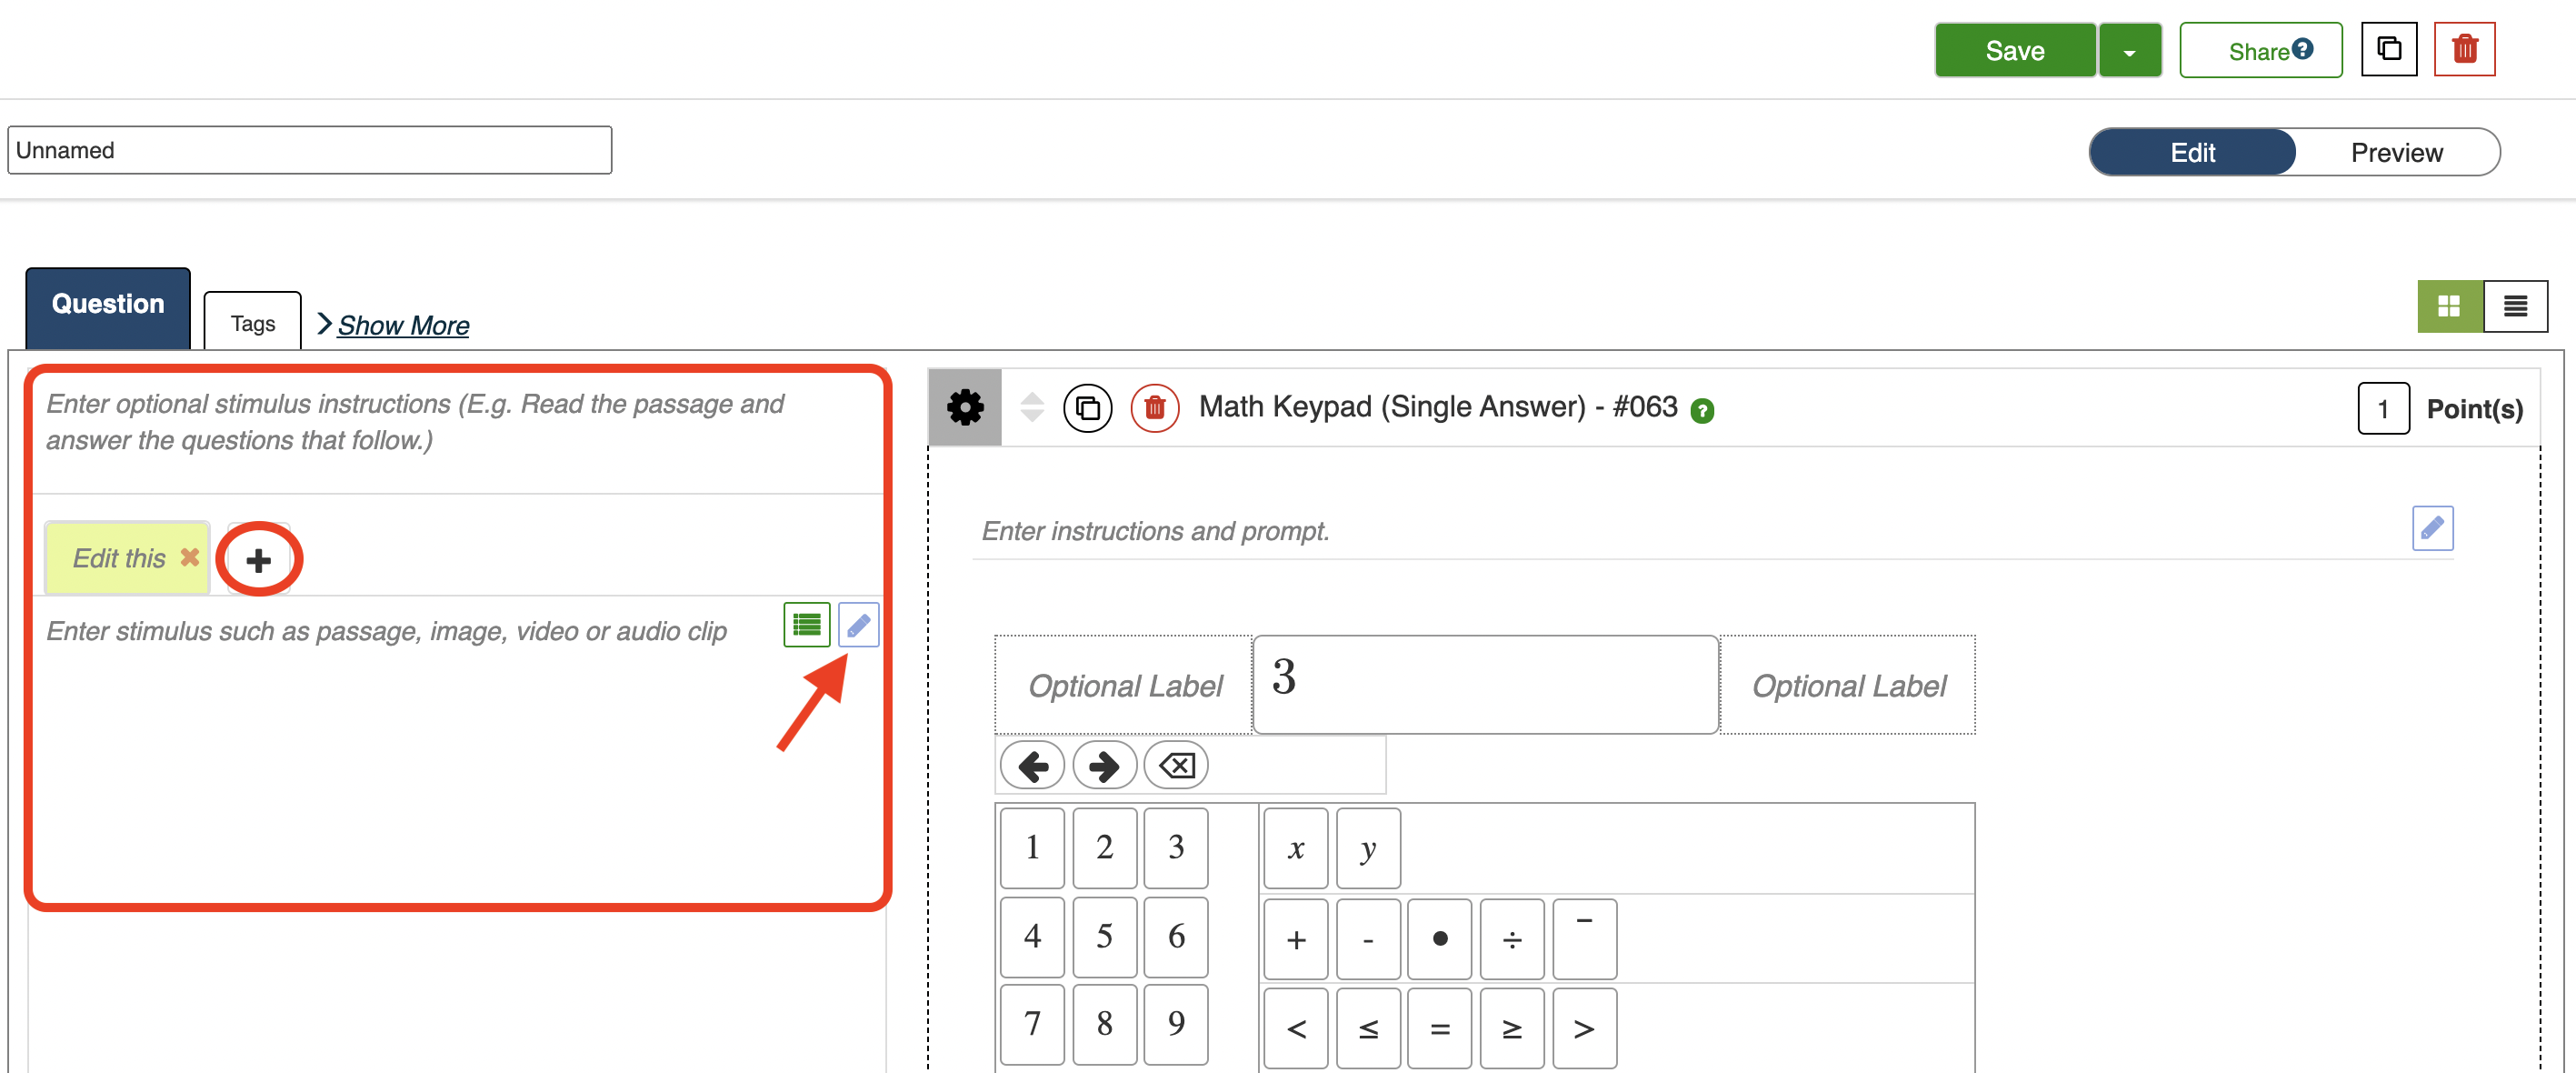Select the grid layout view
Screen dimensions: 2576x1073
2449,306
